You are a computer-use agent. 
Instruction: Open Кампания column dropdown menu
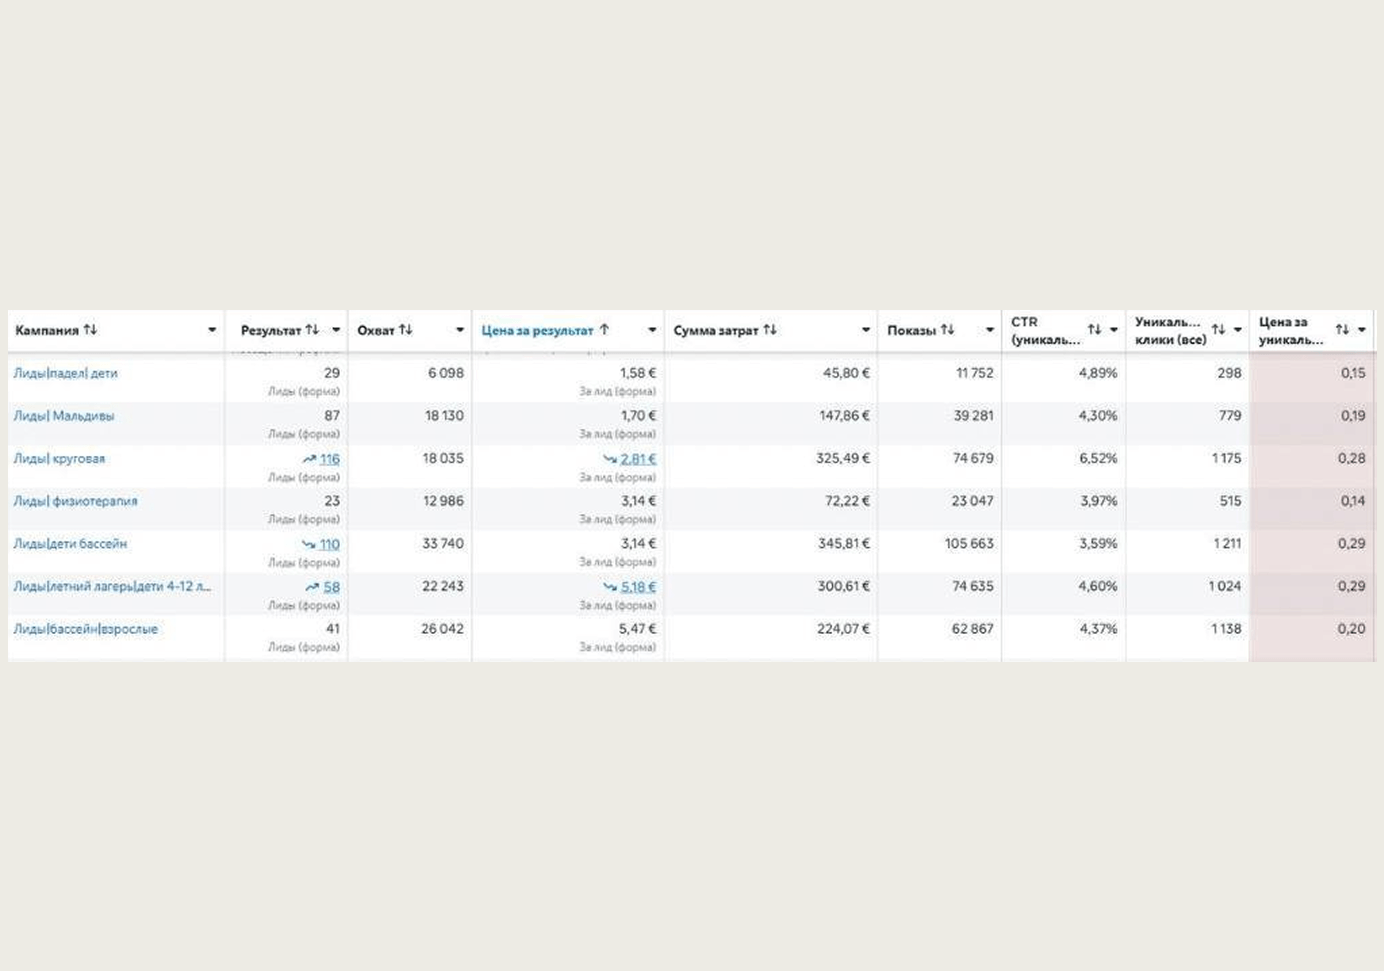[x=212, y=330]
